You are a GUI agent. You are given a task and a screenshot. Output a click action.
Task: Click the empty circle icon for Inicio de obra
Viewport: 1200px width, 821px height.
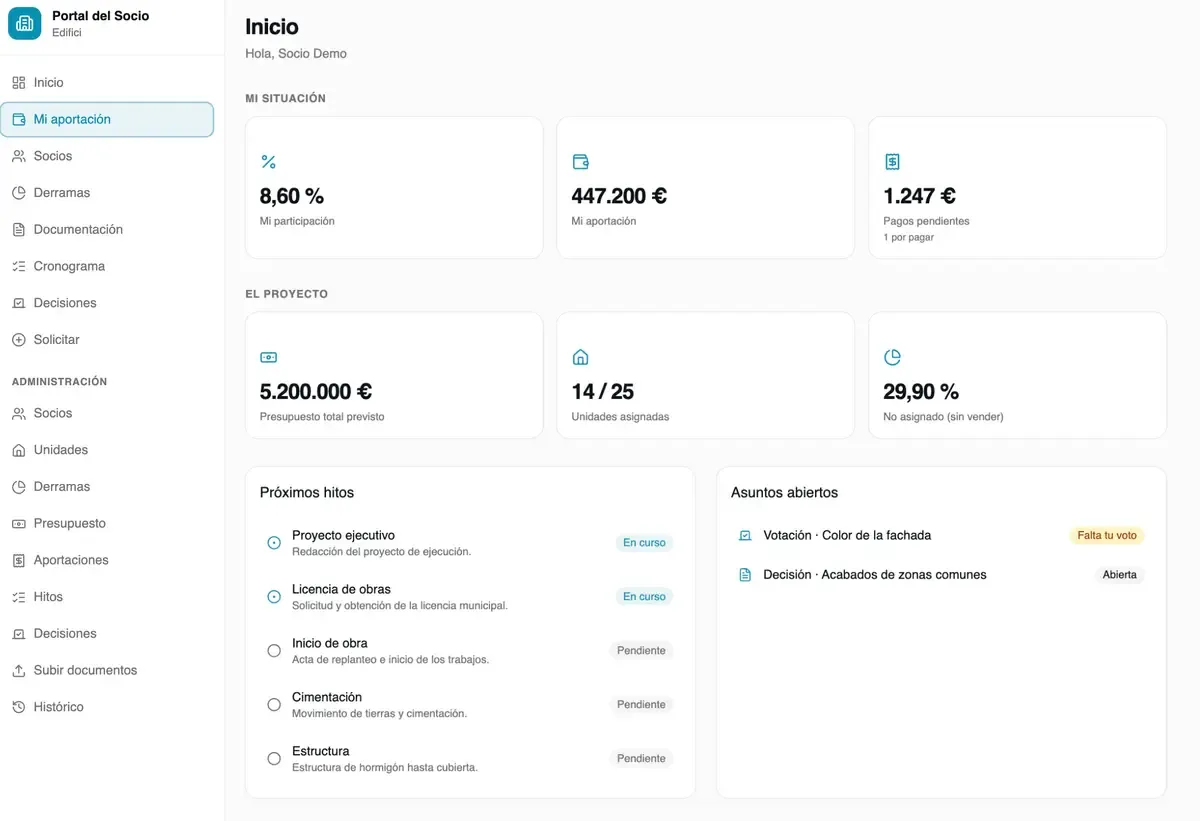point(274,651)
